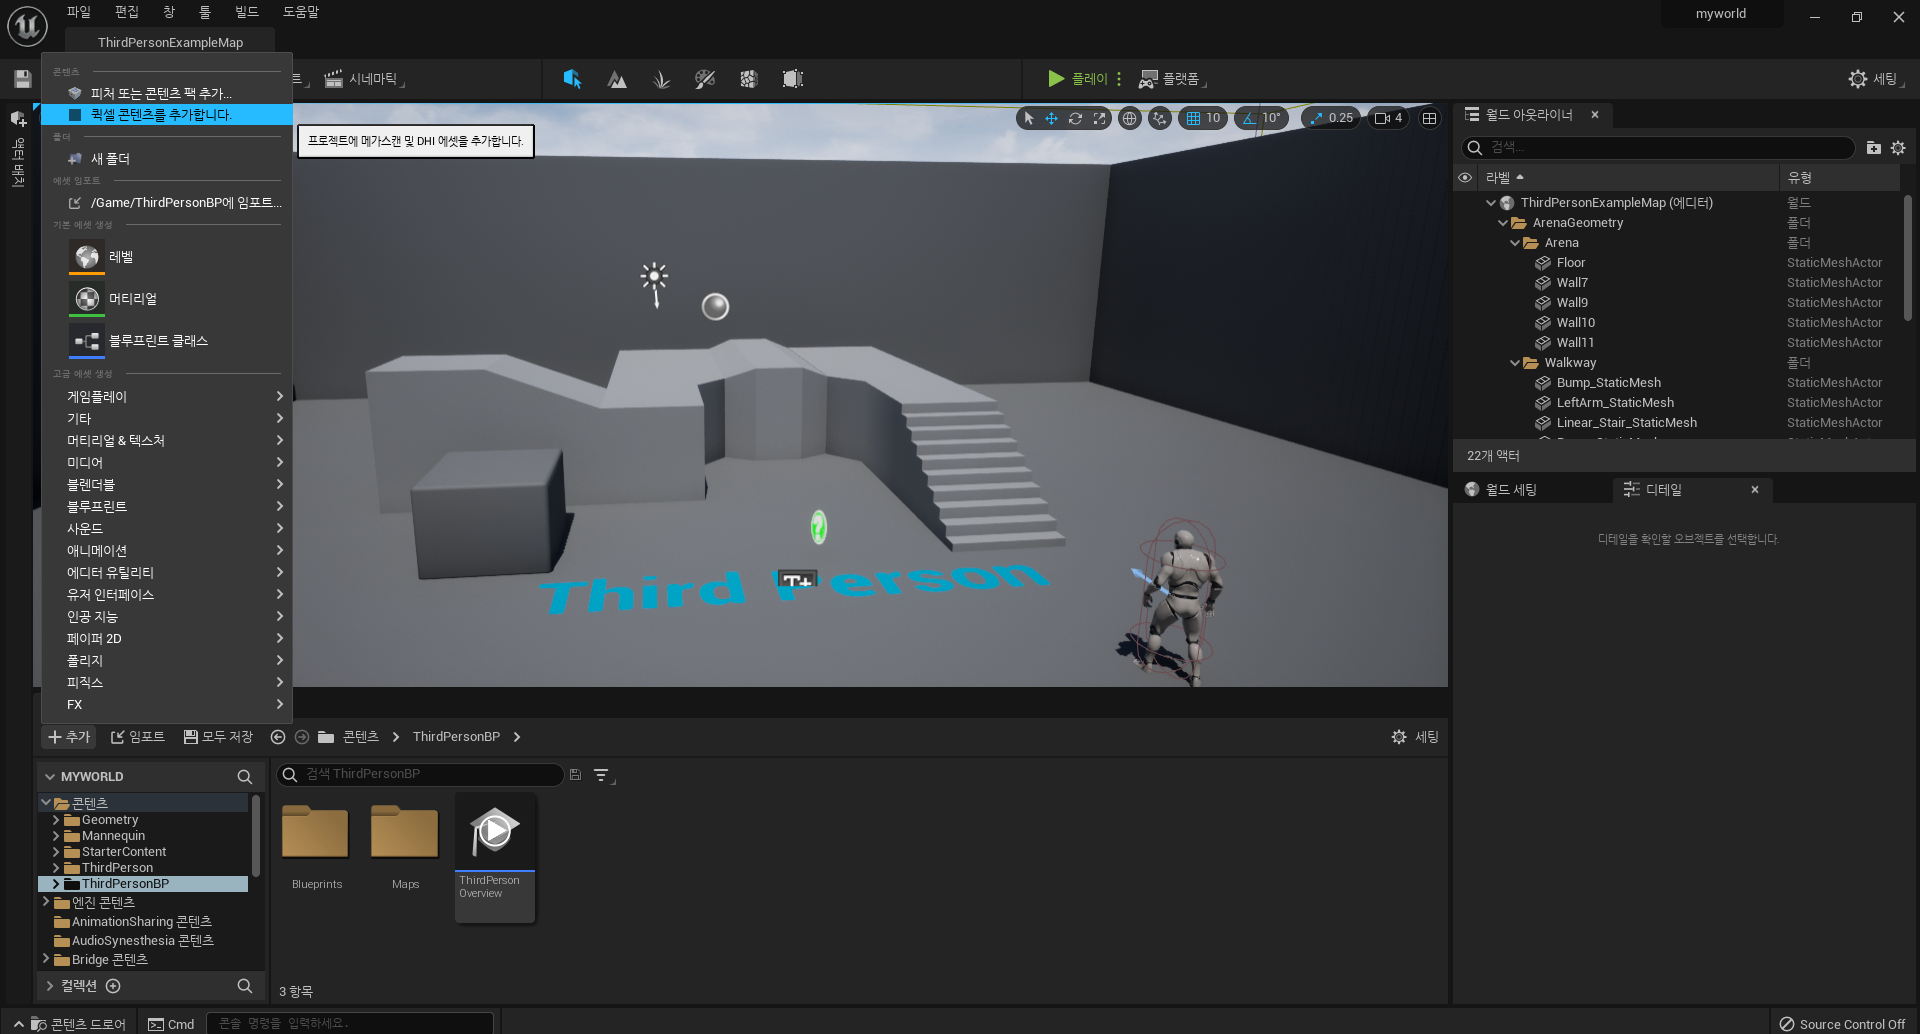Toggle grid snapping icon
The image size is (1920, 1034).
pyautogui.click(x=1192, y=118)
